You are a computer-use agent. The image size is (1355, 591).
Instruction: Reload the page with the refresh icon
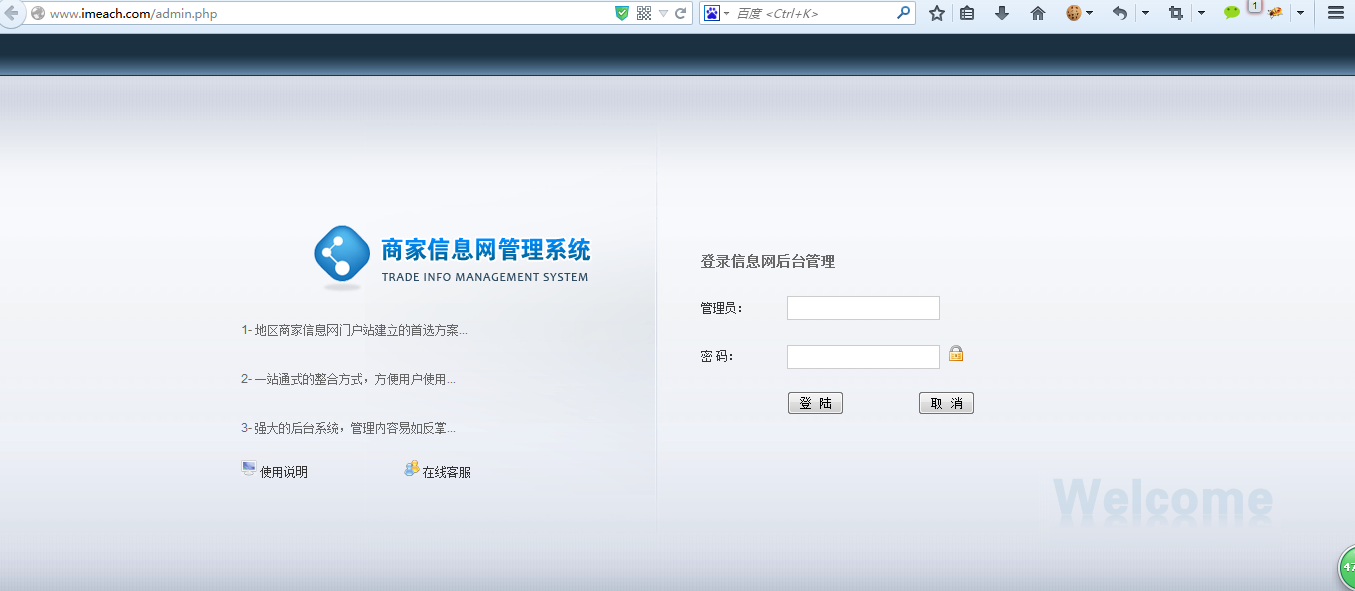pyautogui.click(x=681, y=13)
